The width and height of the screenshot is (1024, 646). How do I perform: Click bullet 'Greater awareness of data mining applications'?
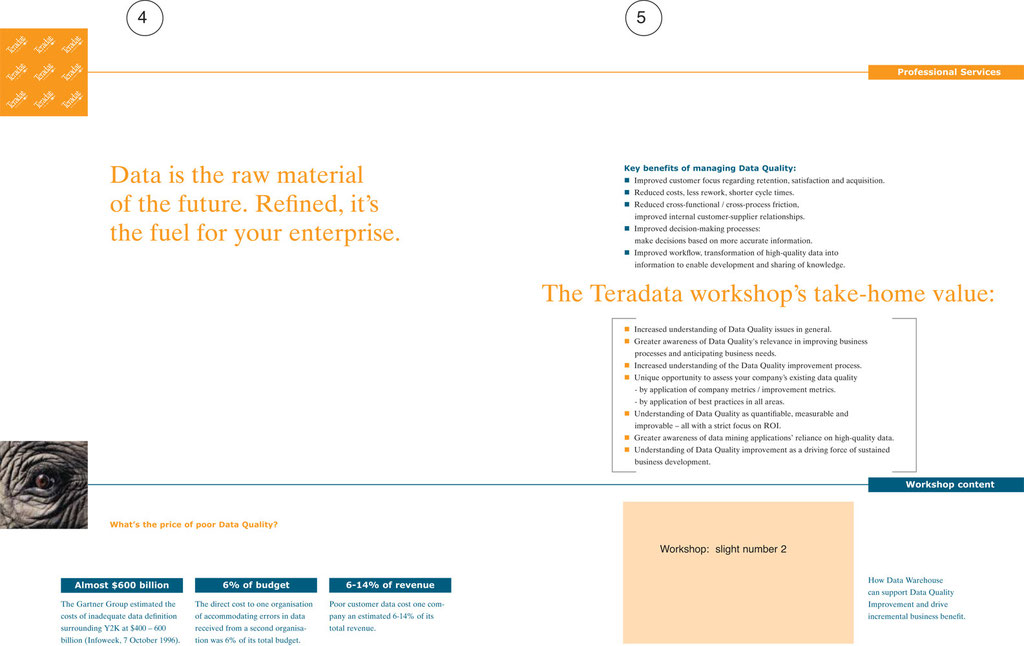tap(760, 438)
